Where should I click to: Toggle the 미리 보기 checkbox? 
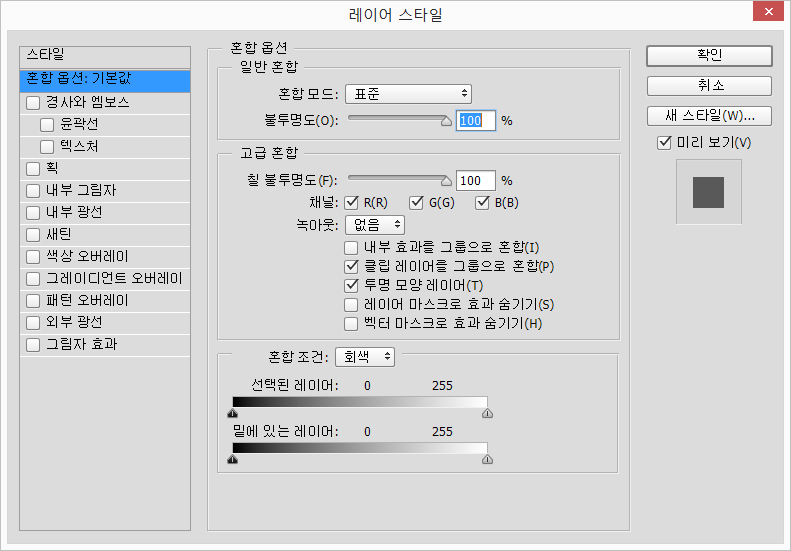(x=664, y=143)
